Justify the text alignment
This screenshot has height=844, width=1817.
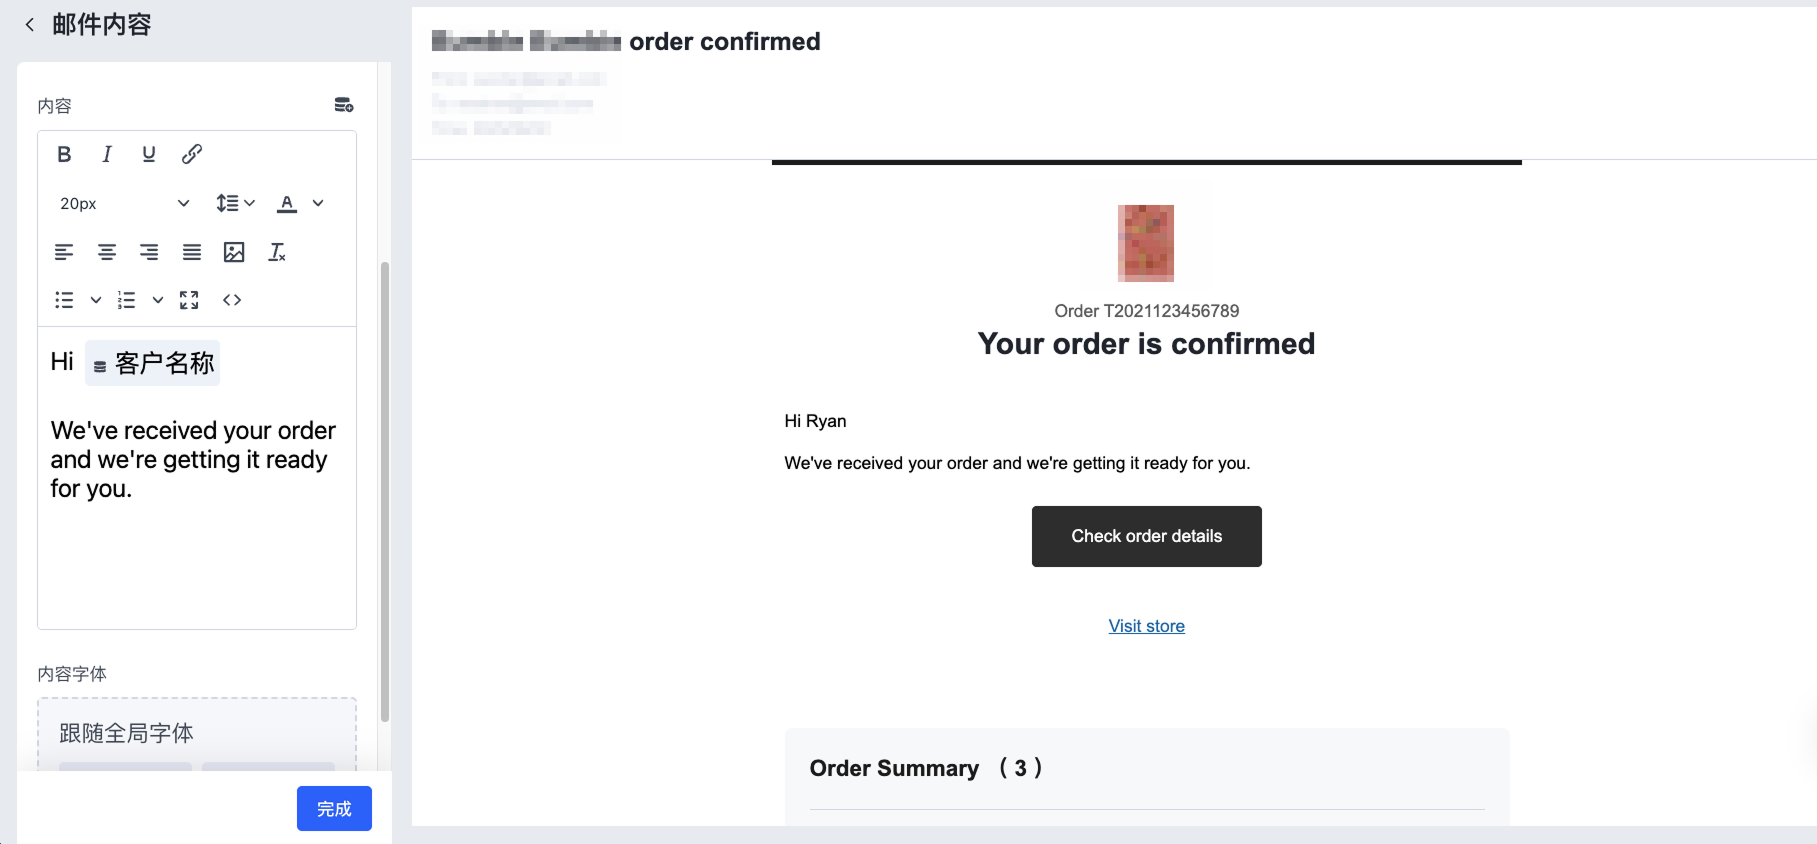[192, 252]
